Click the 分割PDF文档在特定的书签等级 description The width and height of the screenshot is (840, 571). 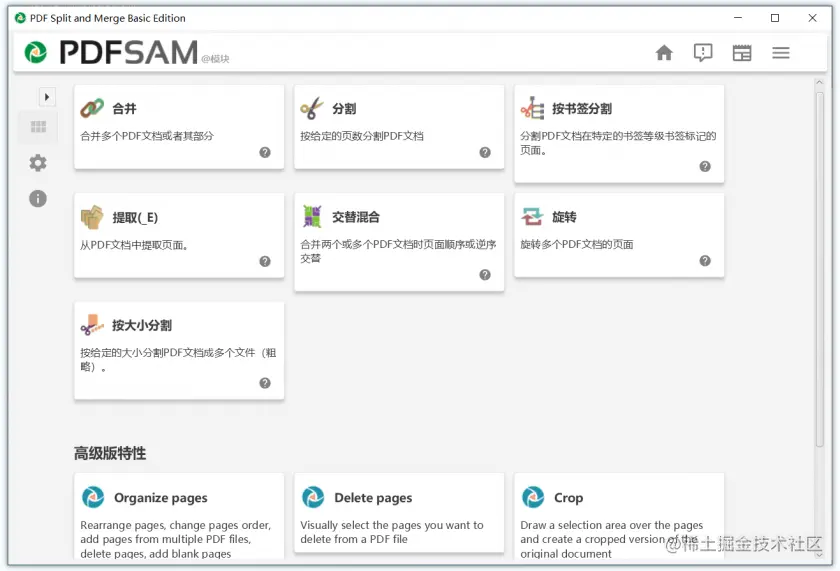618,143
